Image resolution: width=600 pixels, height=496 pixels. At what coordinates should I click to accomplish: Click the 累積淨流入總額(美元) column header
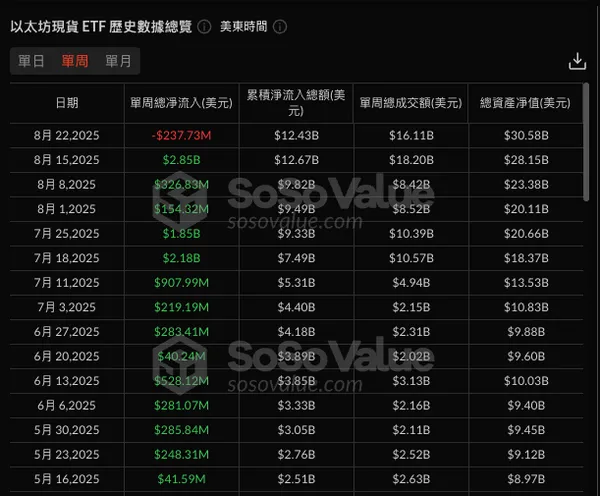pyautogui.click(x=296, y=103)
